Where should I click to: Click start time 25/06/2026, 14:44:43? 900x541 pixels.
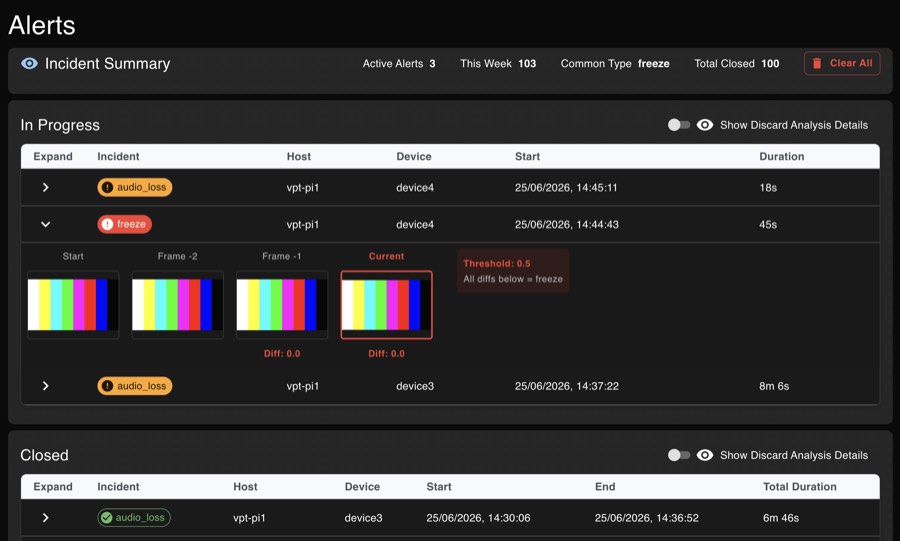coord(567,224)
